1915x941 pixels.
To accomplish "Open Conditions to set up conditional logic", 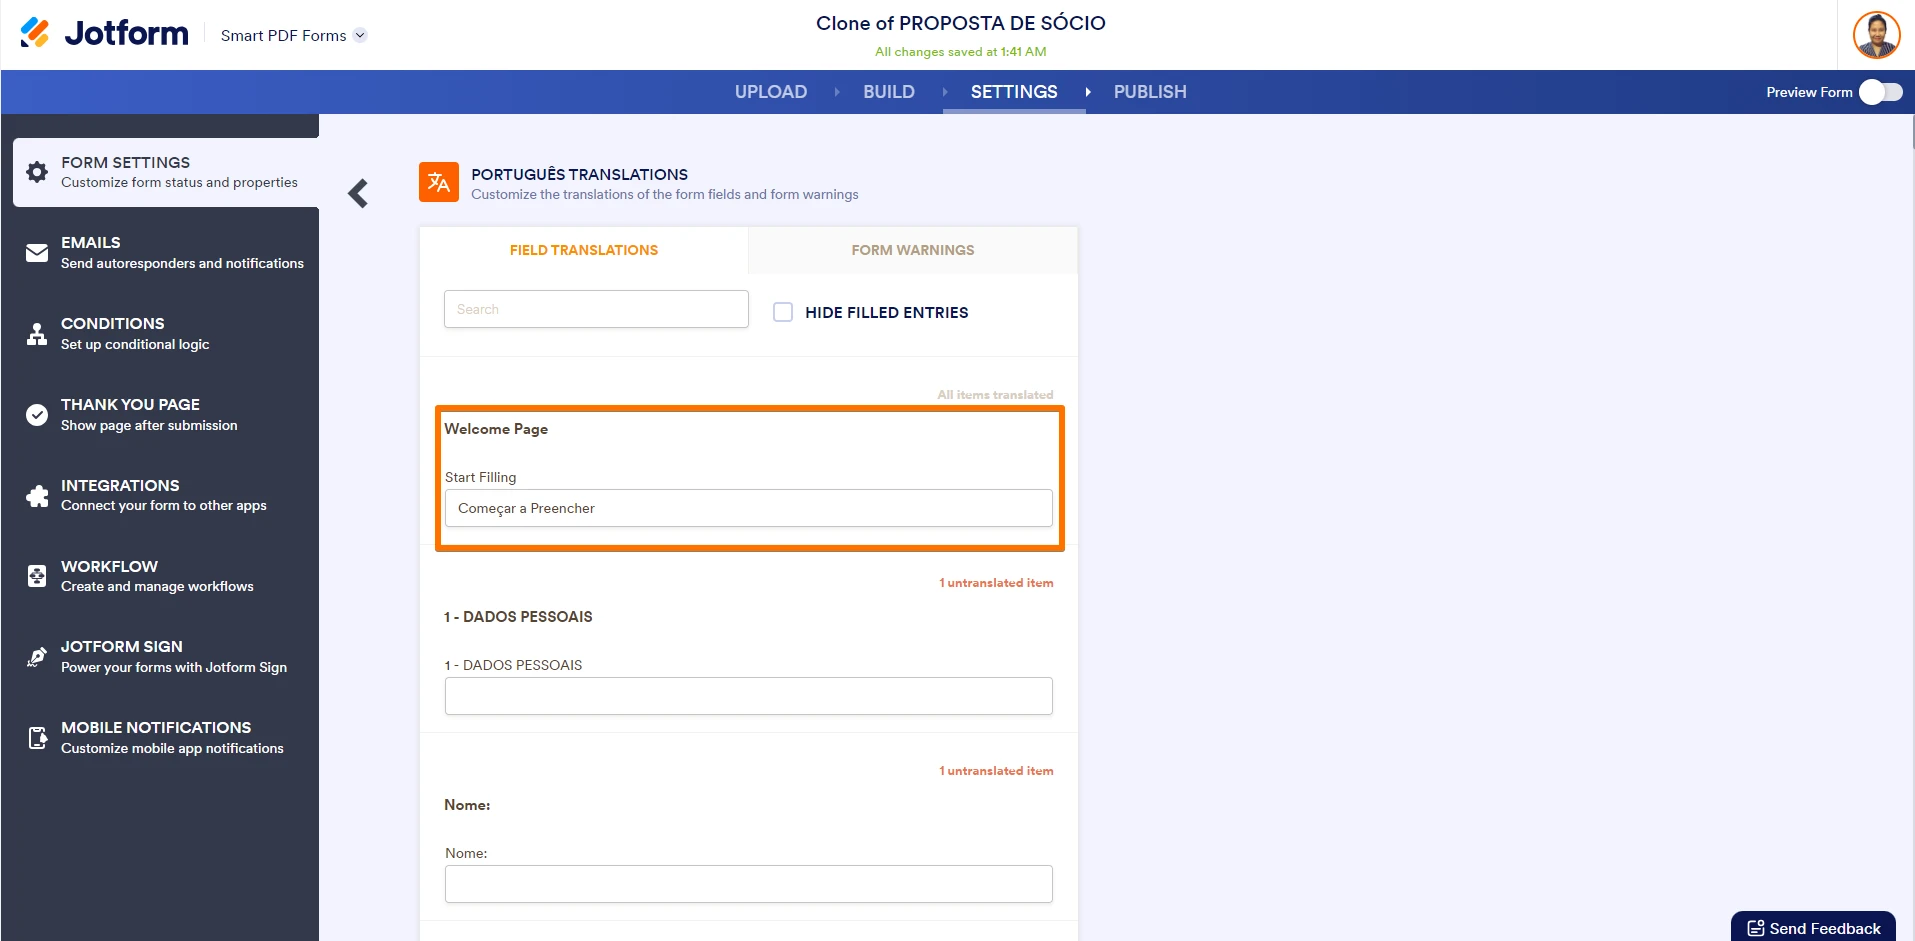I will pos(37,333).
